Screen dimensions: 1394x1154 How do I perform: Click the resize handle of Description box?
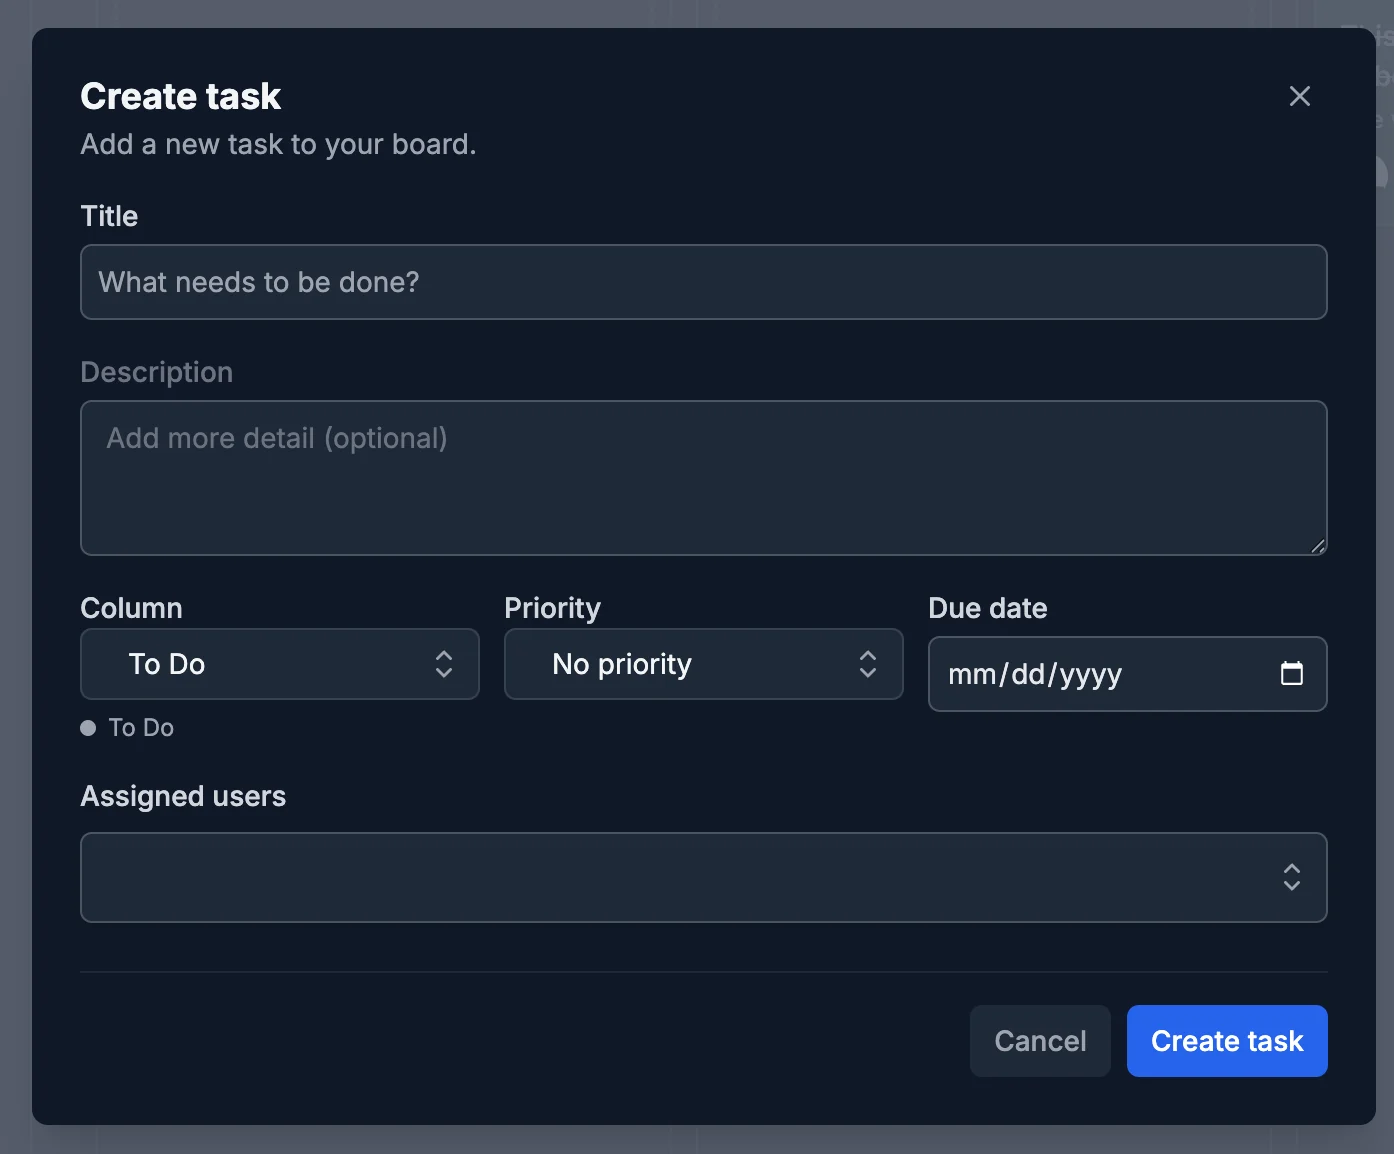point(1318,546)
